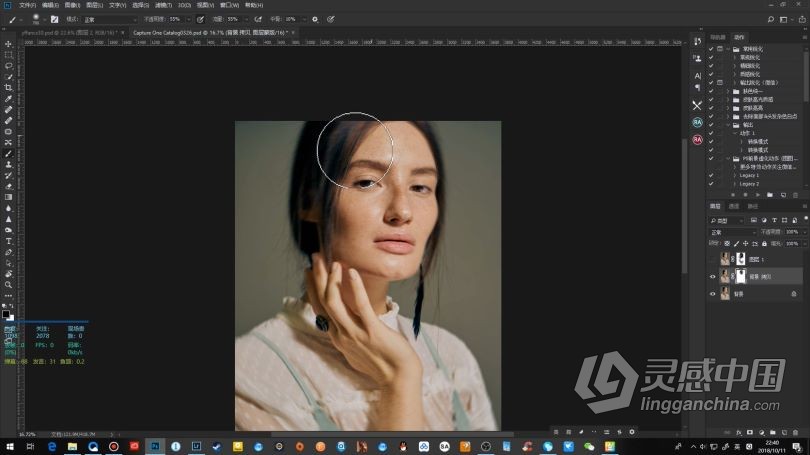Click the 背景 拷贝 layer mask thumbnail

pos(741,276)
